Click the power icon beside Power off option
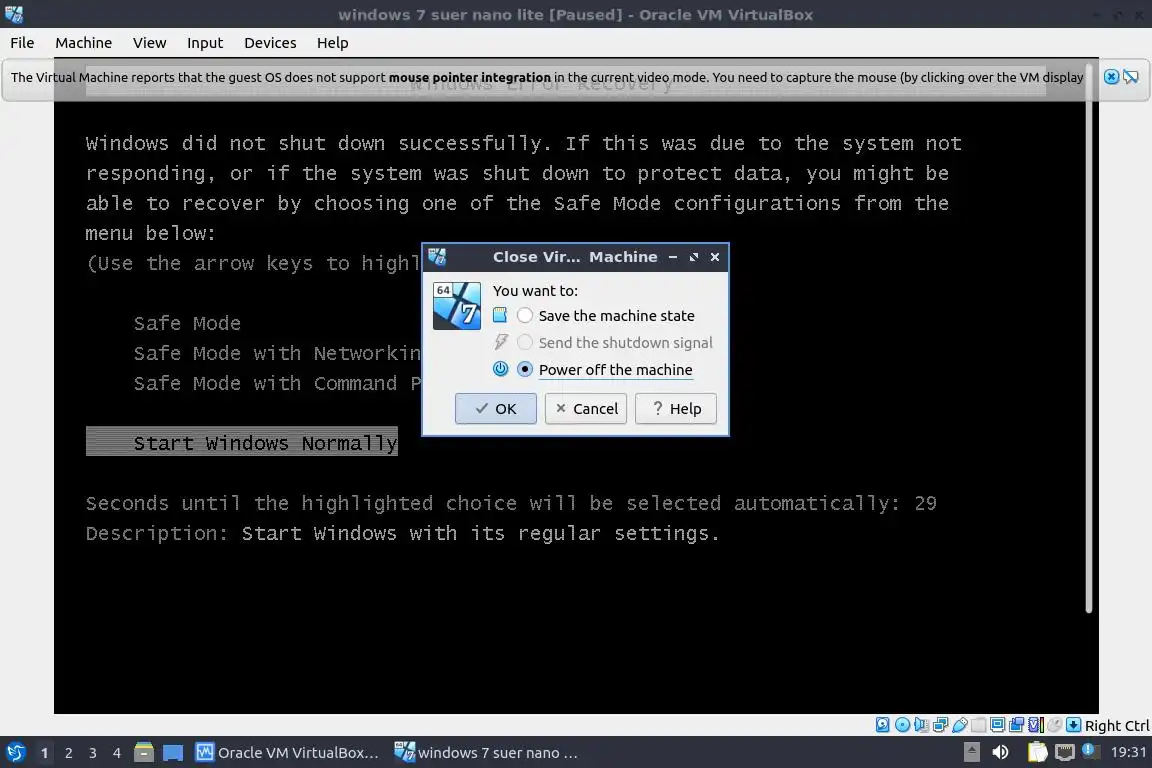This screenshot has width=1152, height=768. tap(500, 369)
